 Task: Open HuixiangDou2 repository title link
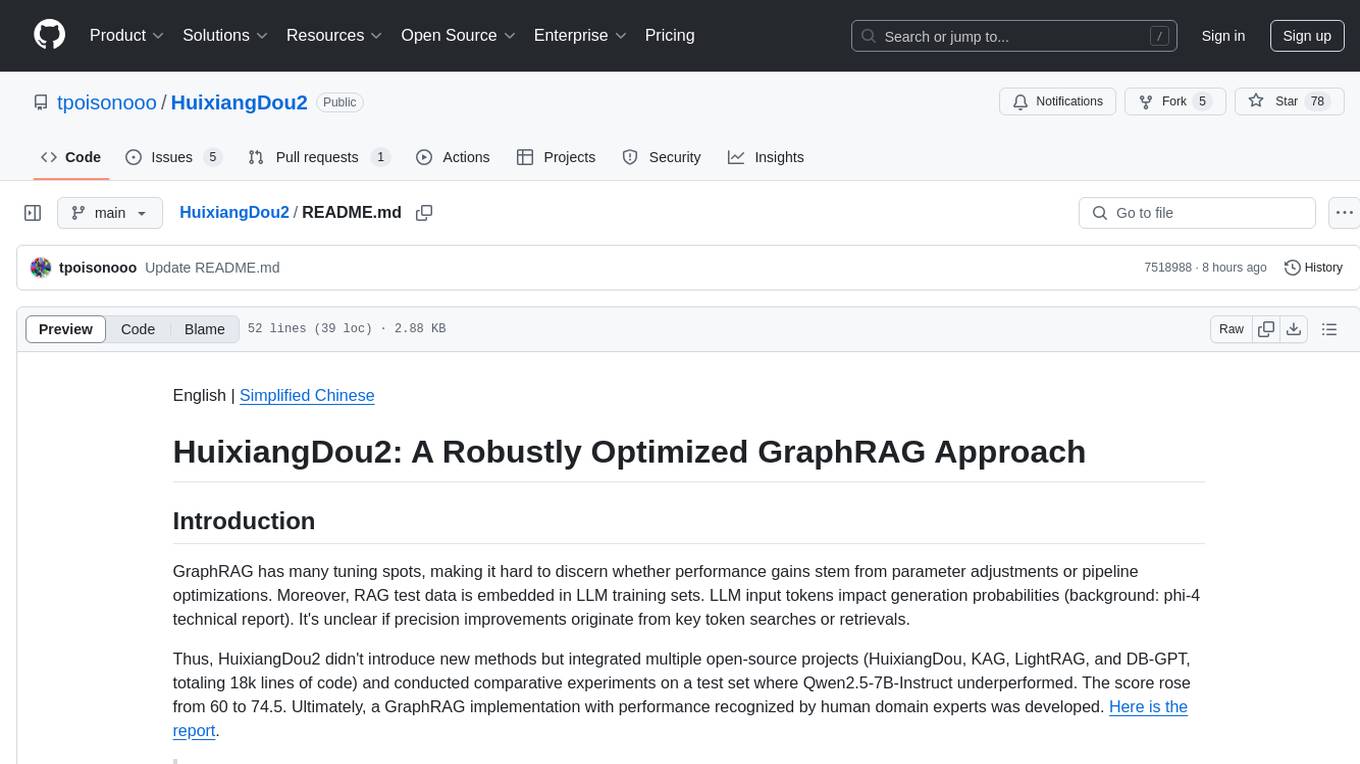[x=239, y=102]
